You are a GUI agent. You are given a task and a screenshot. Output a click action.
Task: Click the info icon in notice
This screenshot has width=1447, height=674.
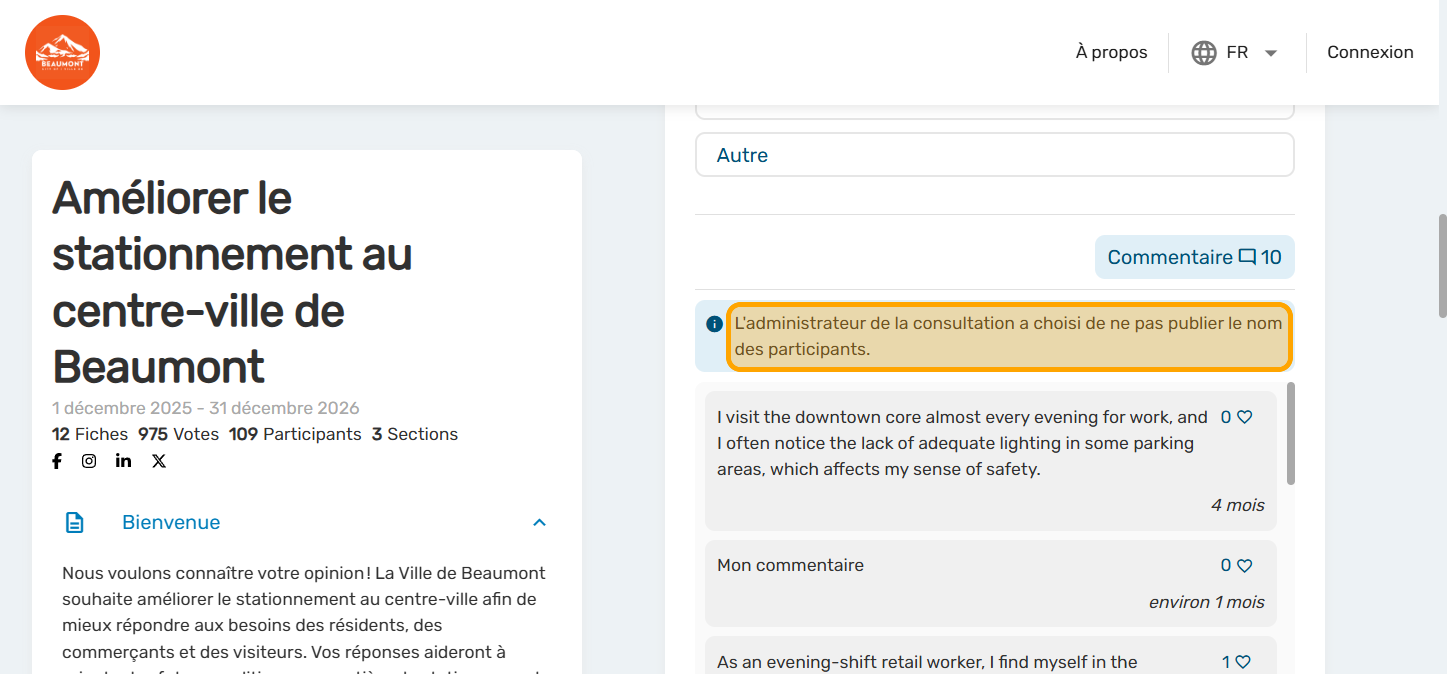pyautogui.click(x=714, y=324)
